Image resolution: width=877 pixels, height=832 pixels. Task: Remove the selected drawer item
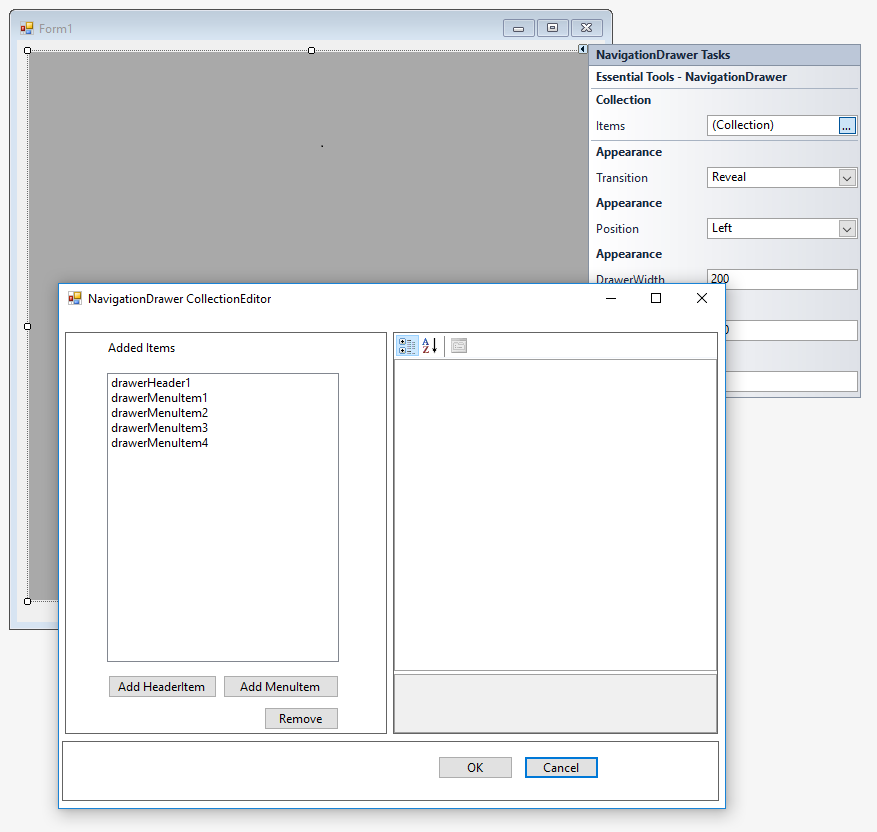301,718
